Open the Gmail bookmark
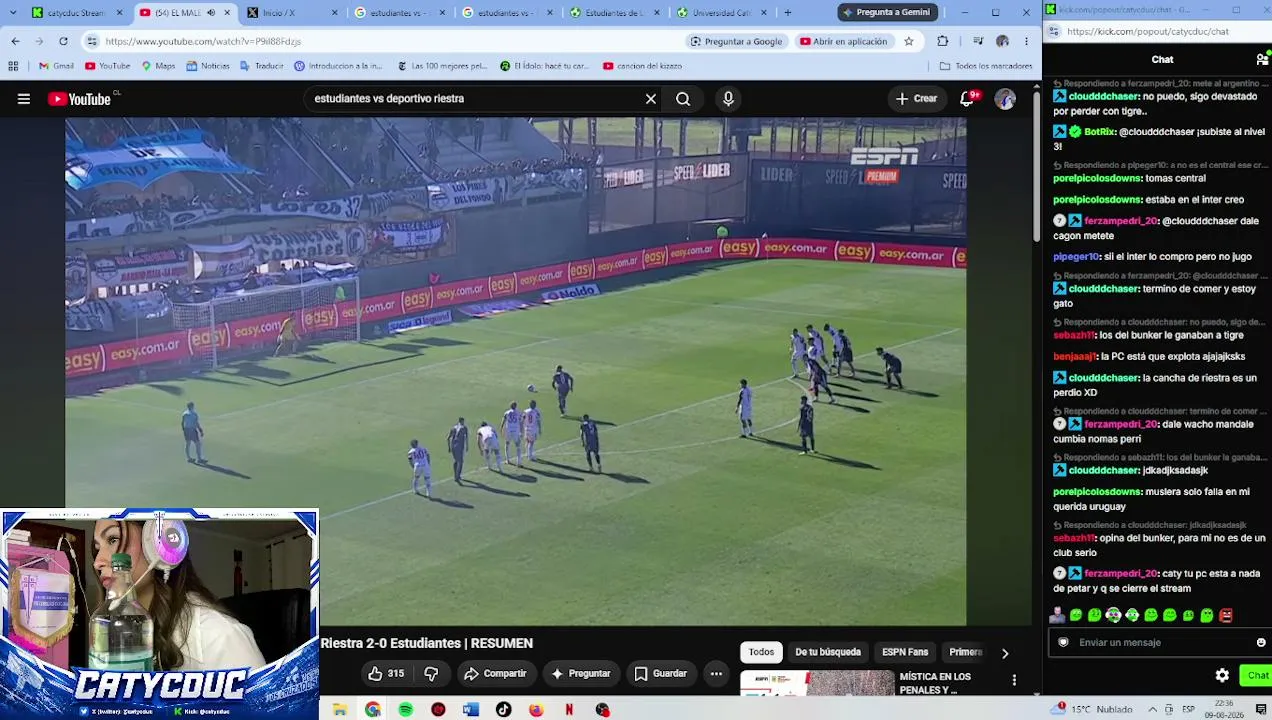This screenshot has width=1272, height=720. (x=56, y=66)
